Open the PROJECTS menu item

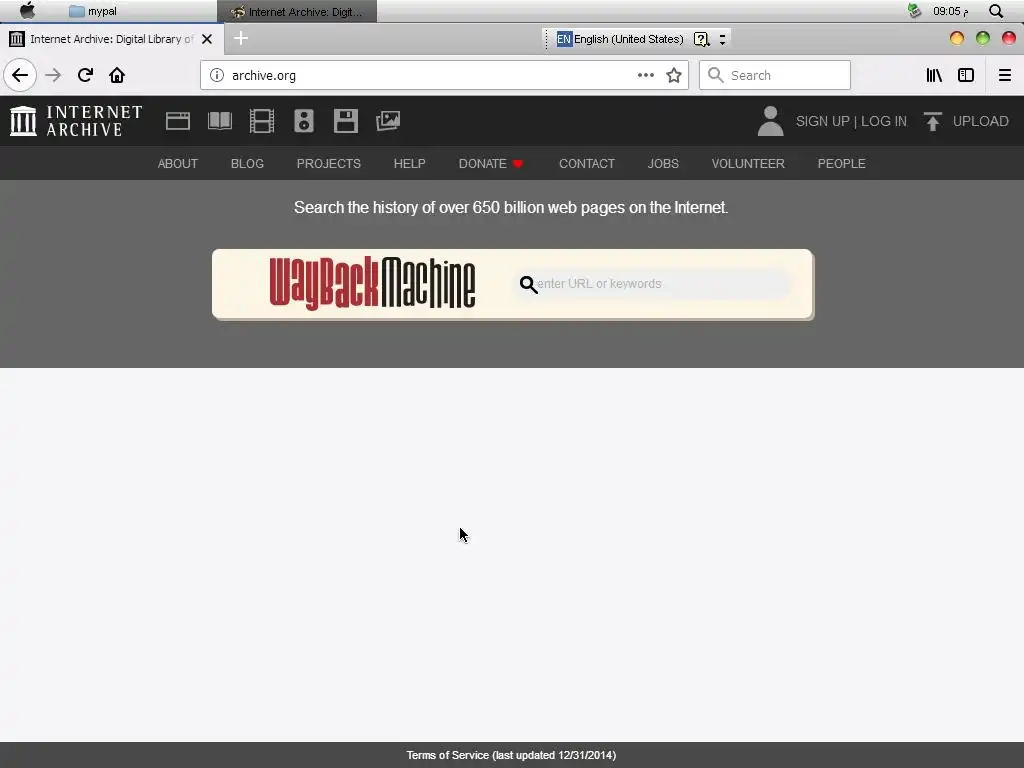point(328,164)
